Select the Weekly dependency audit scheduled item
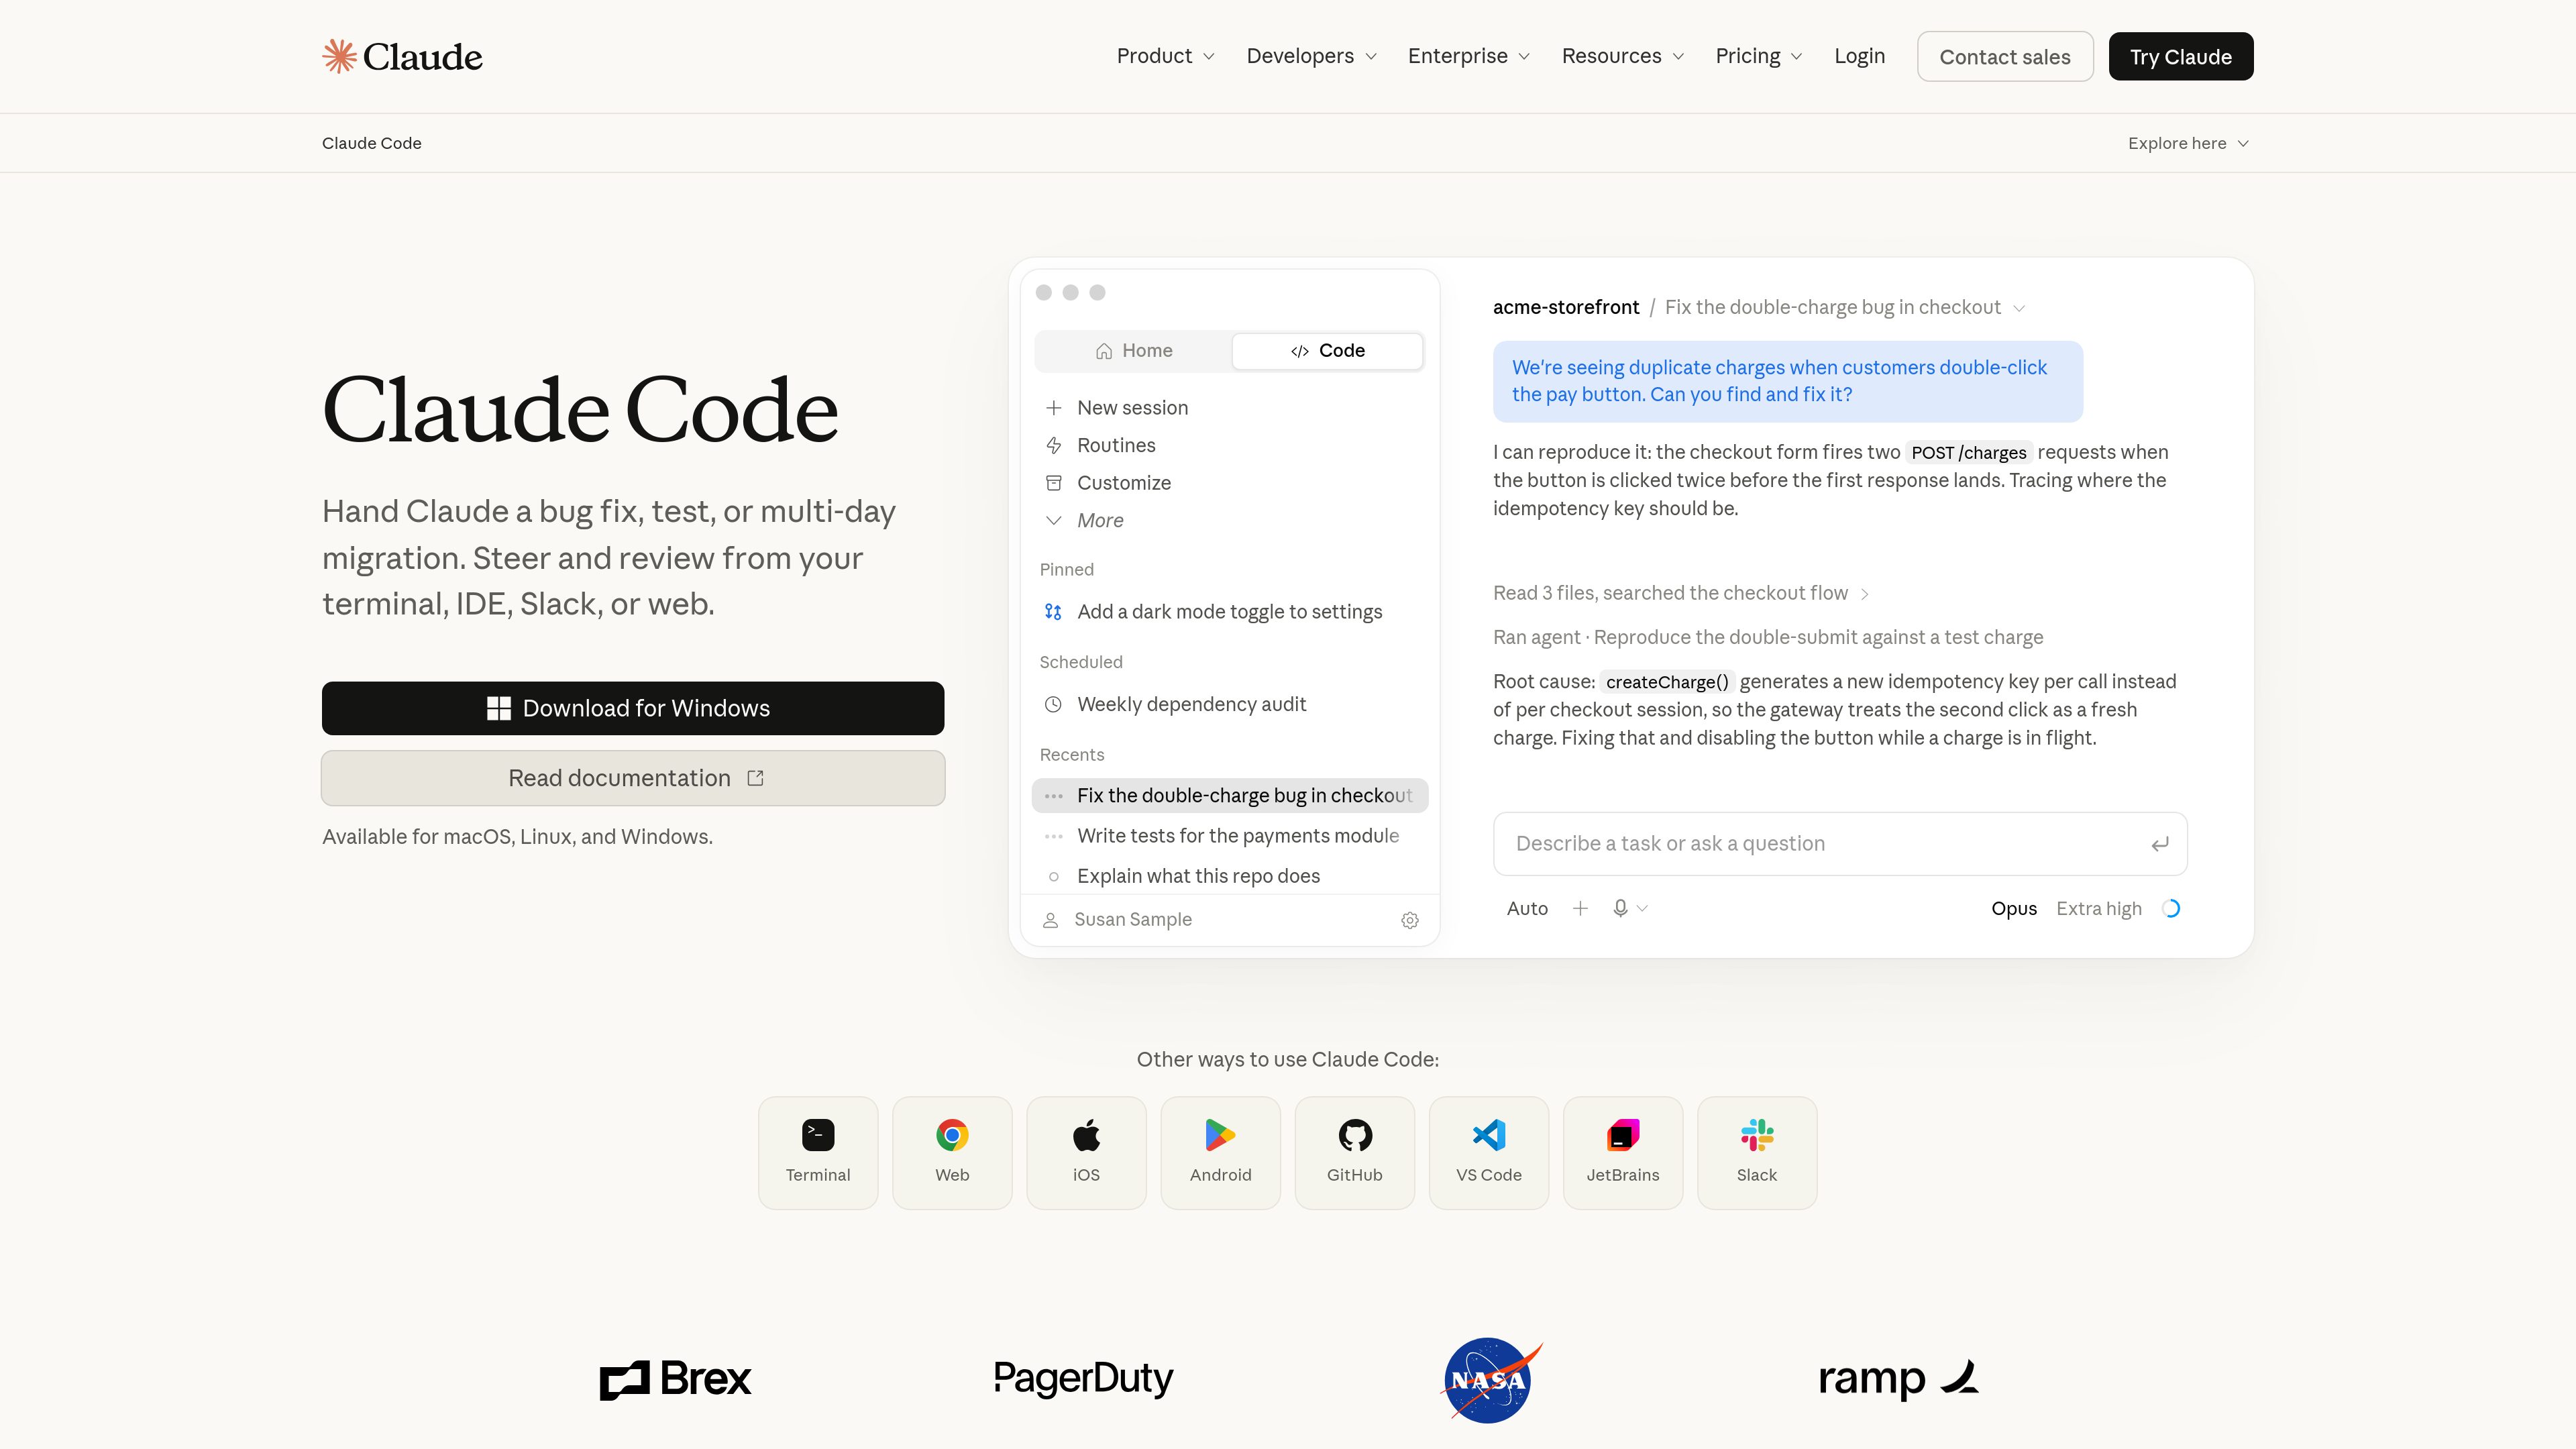The width and height of the screenshot is (2576, 1449). pyautogui.click(x=1229, y=704)
